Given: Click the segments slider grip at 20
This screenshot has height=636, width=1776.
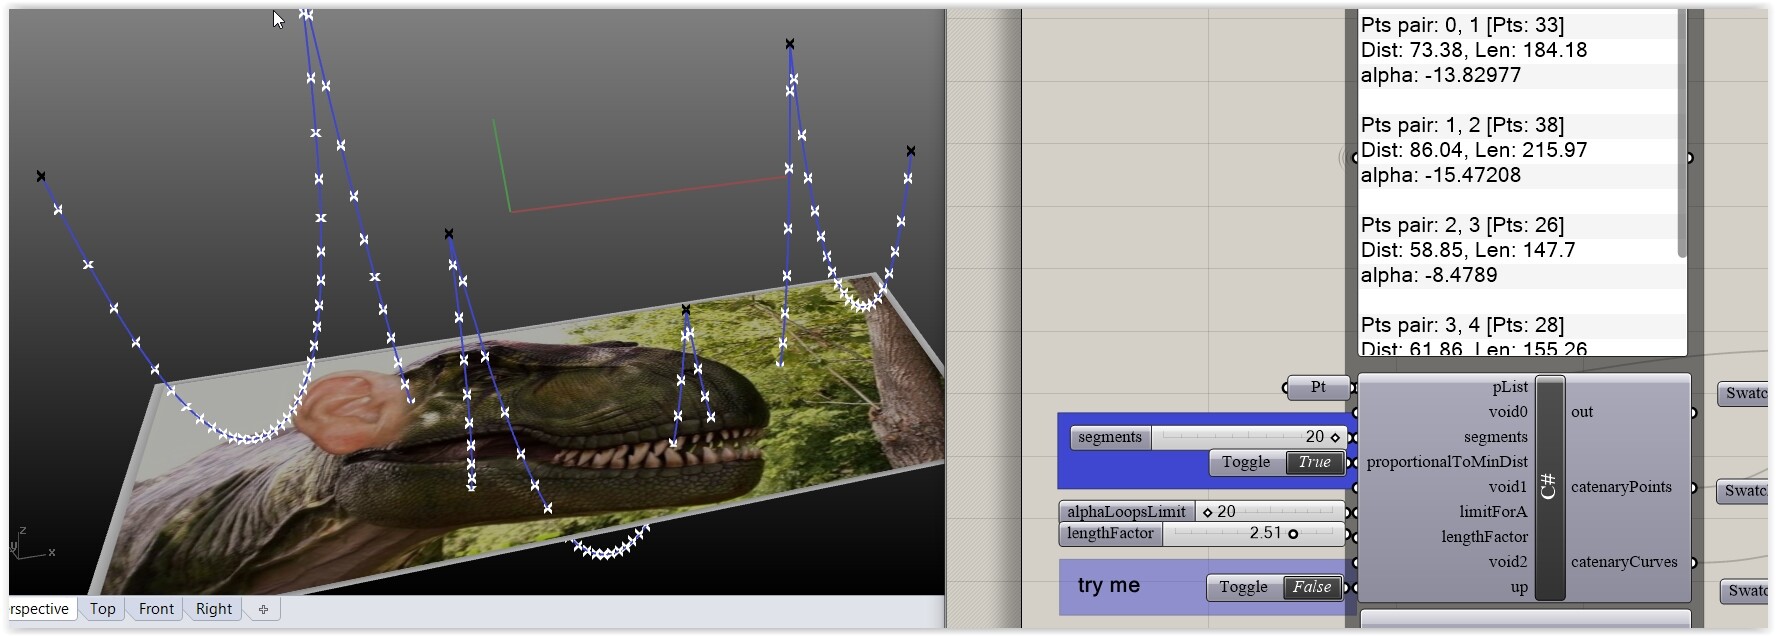Looking at the screenshot, I should [1335, 437].
